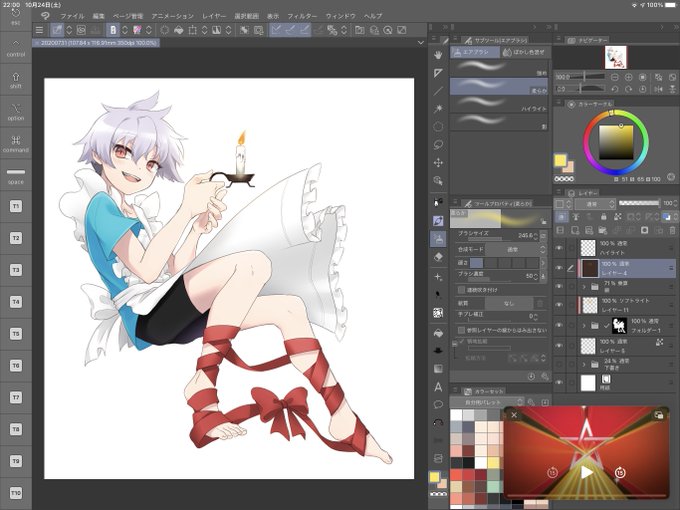The image size is (680, 510).
Task: Open the color set palette dropdown
Action: pos(487,402)
